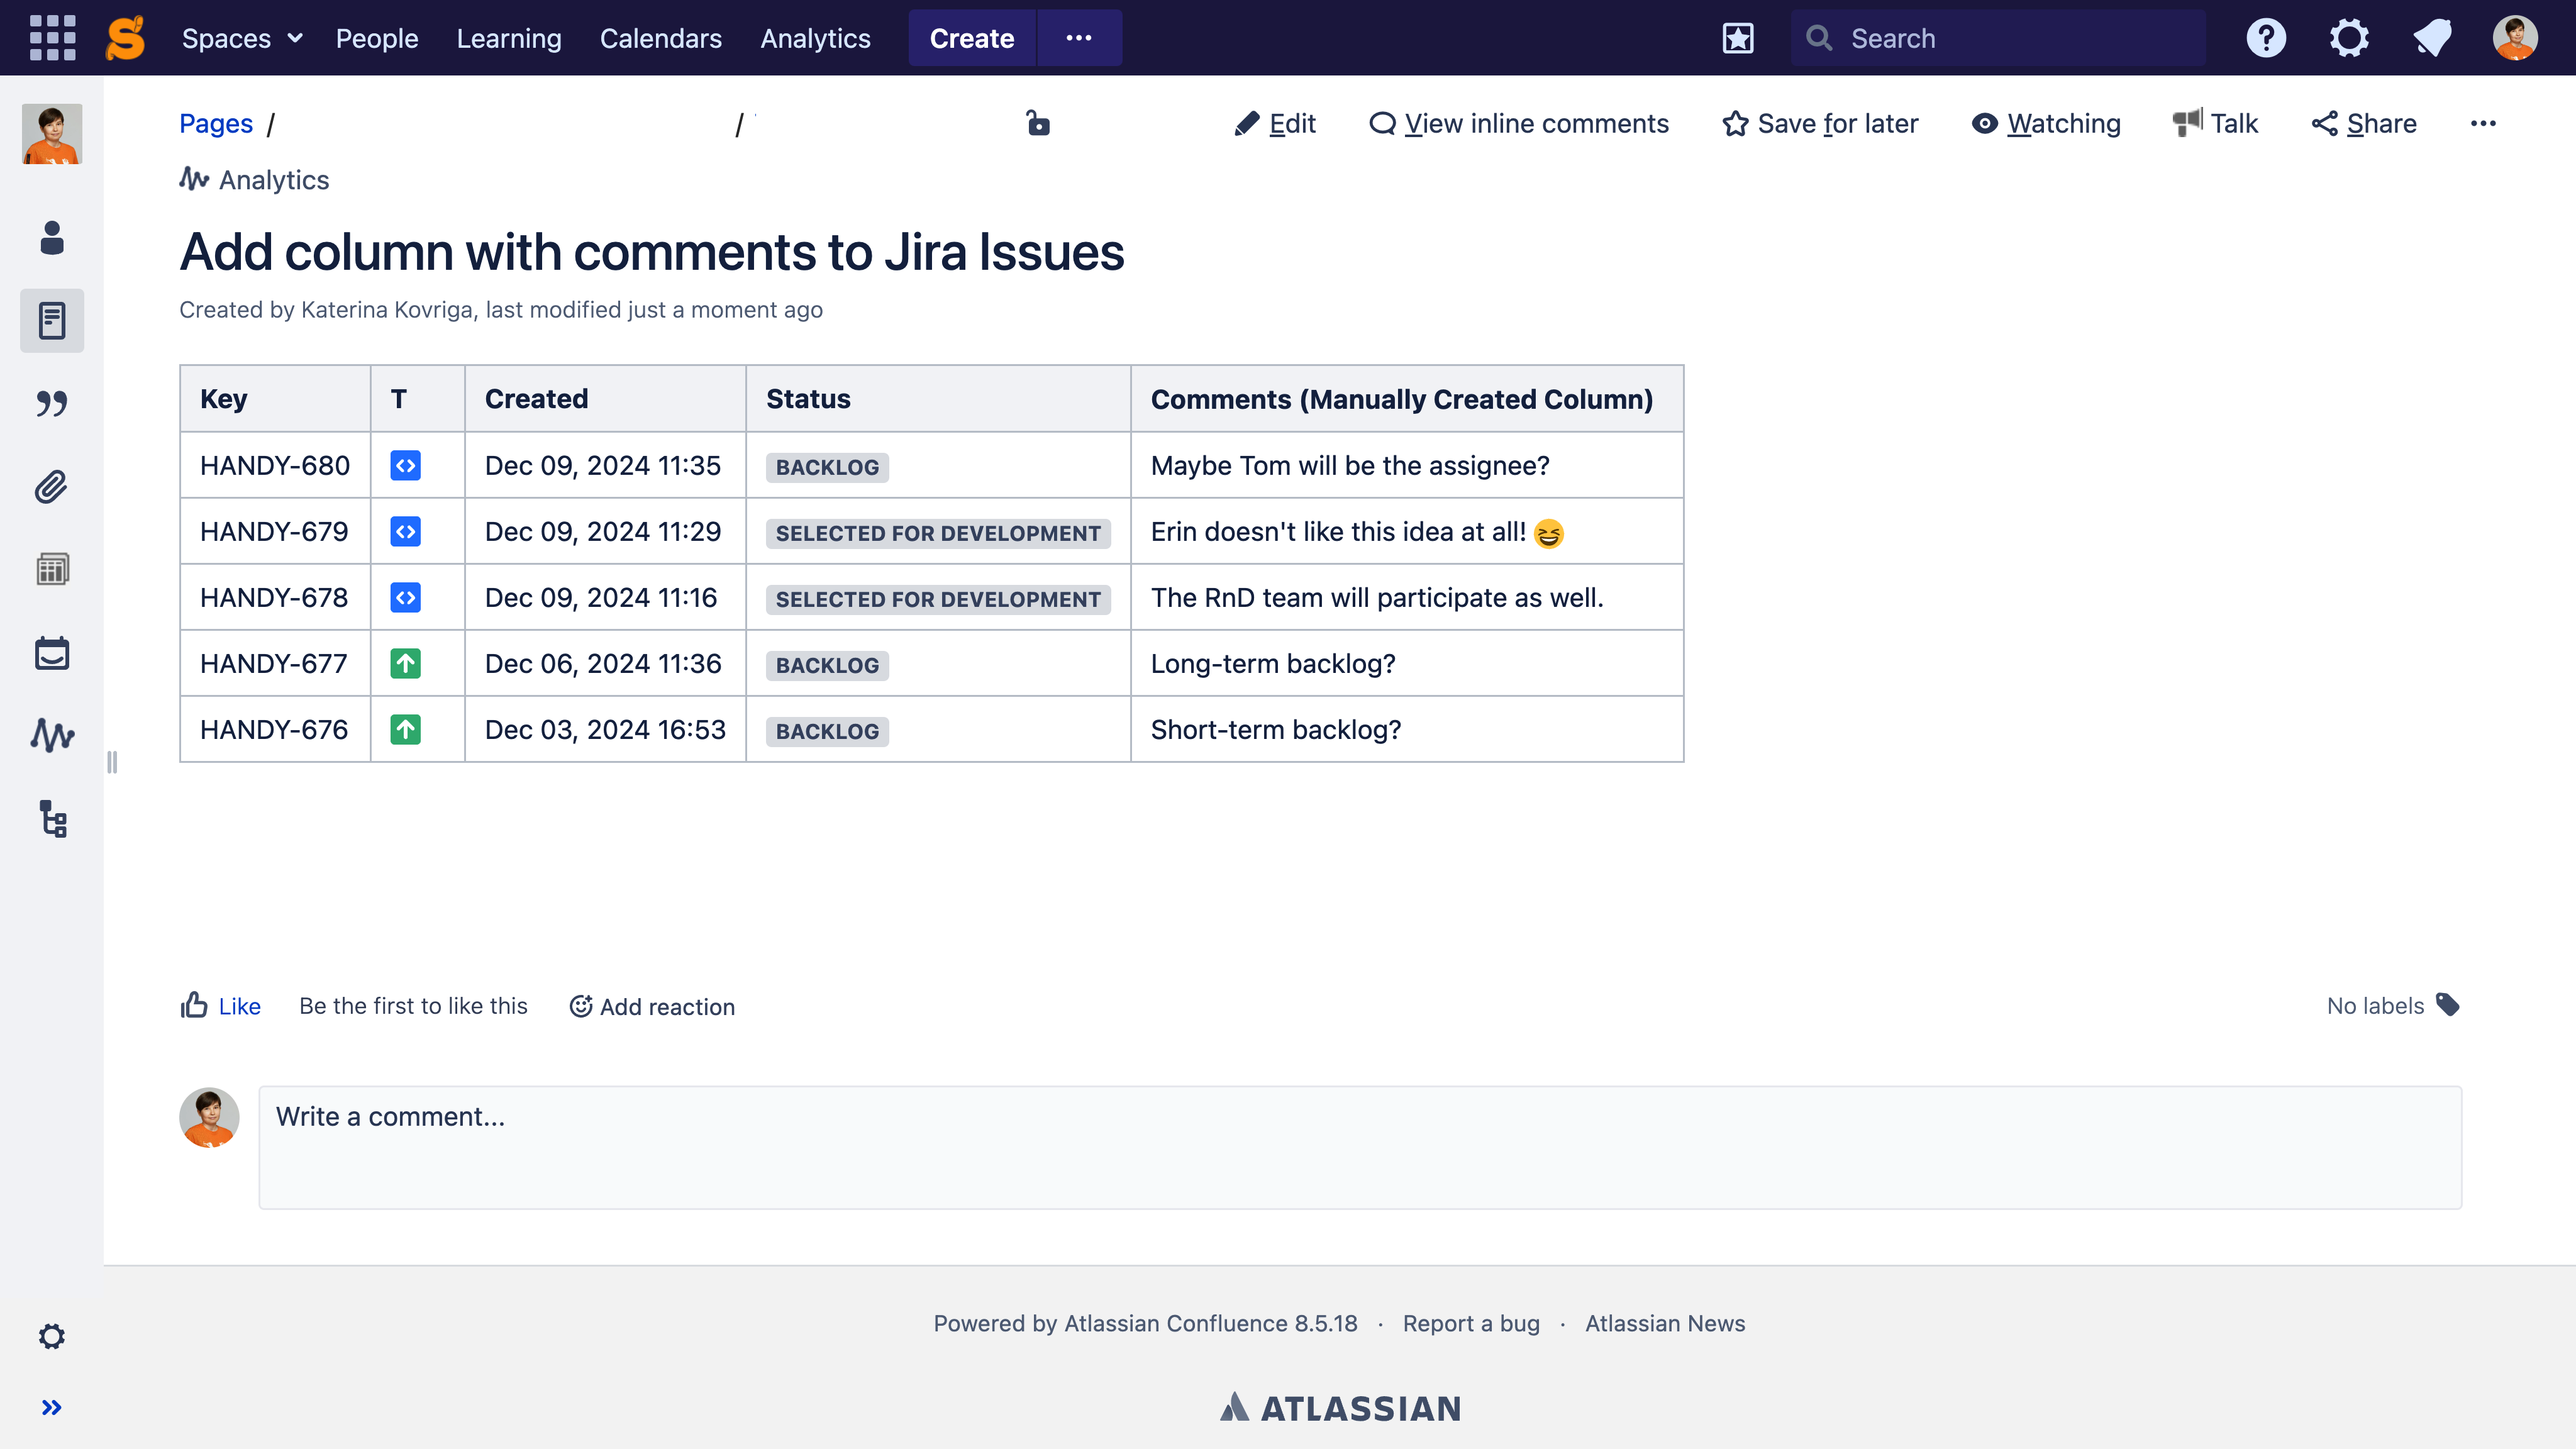Click the Like thumbs-up link
2576x1449 pixels.
(x=221, y=1006)
